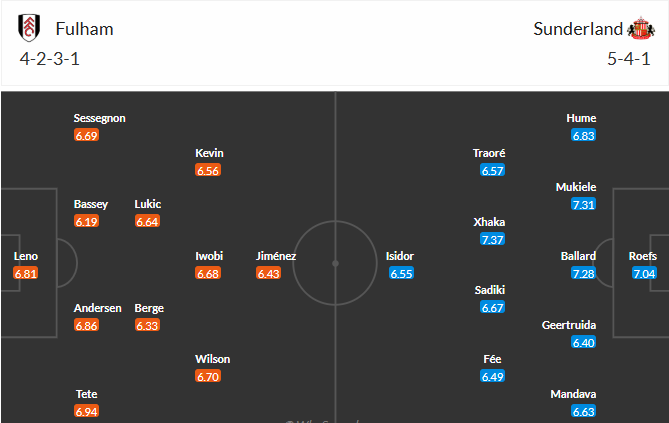Open Ballard's player details
669x423 pixels.
click(578, 256)
